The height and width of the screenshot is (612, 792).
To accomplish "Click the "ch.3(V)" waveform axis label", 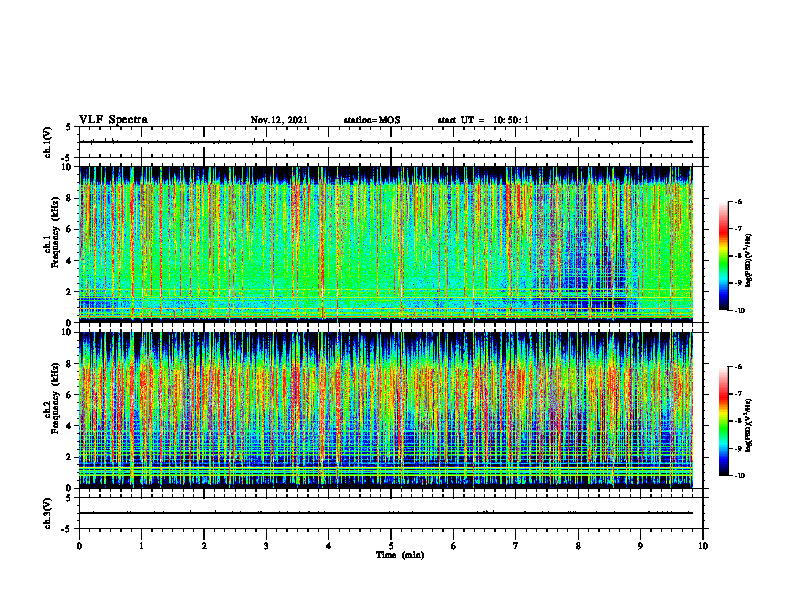I will pyautogui.click(x=47, y=513).
